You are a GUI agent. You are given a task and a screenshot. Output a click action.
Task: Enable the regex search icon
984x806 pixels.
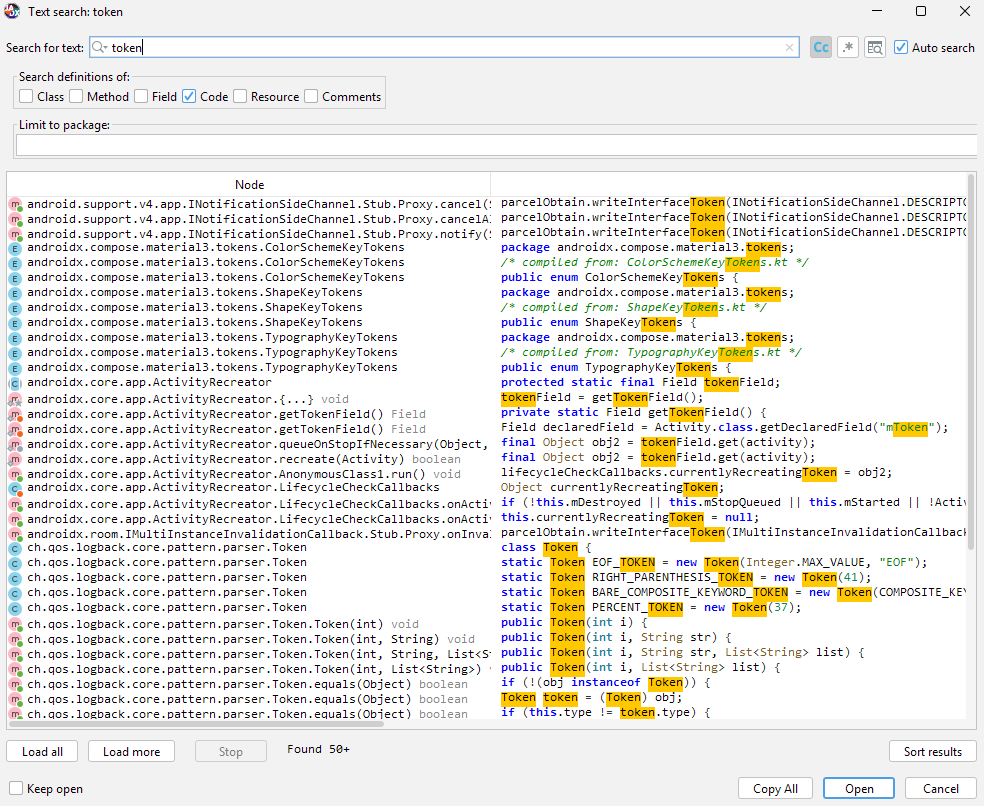click(848, 47)
